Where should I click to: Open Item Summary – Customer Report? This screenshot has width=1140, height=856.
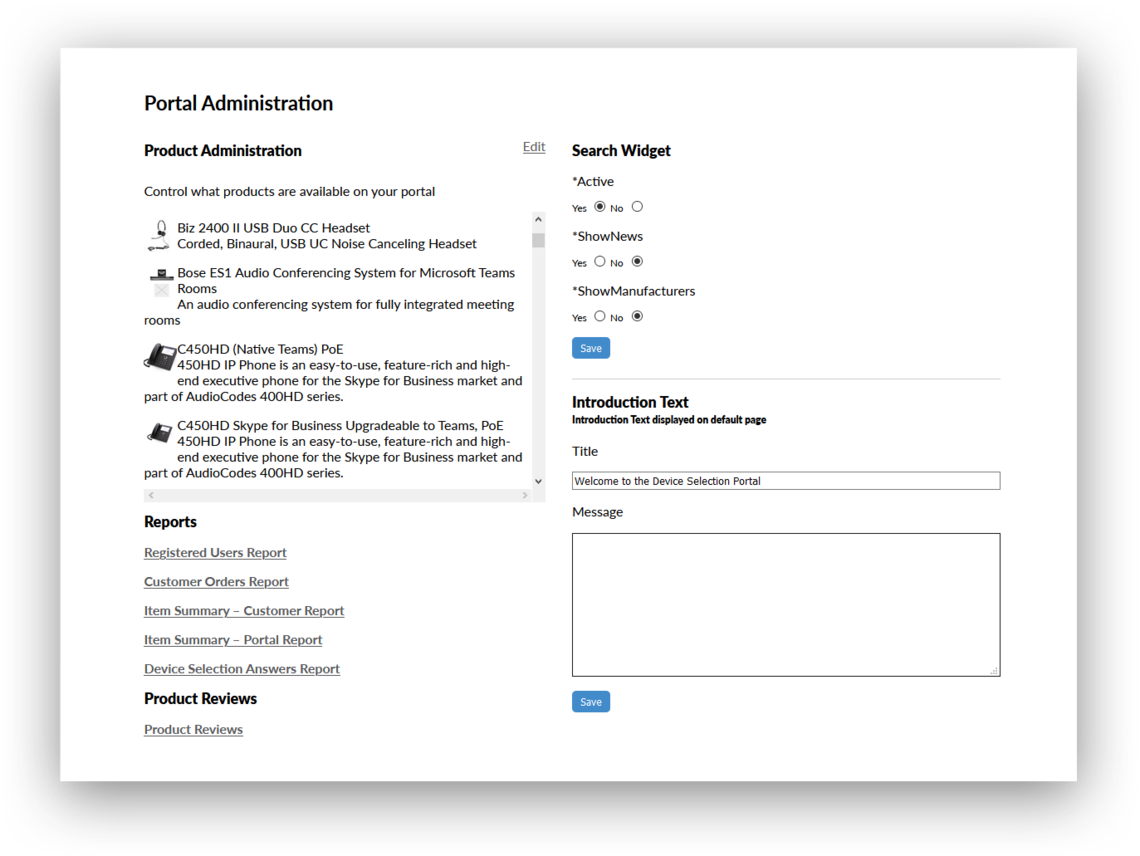click(x=244, y=611)
